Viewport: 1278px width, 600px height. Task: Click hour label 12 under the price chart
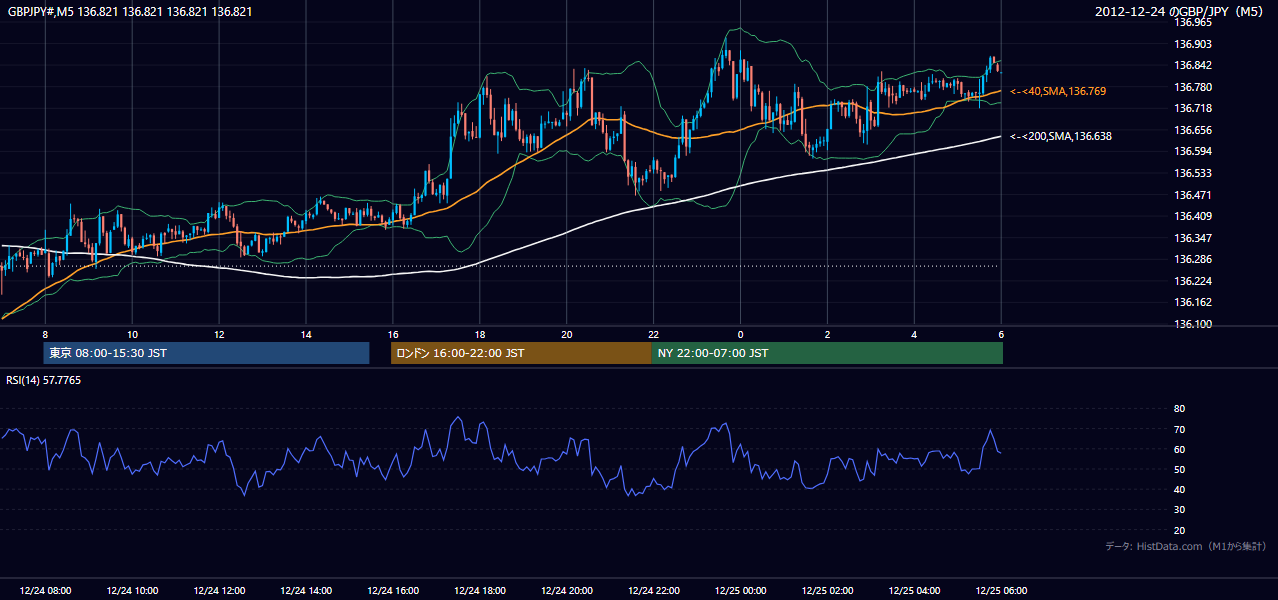point(219,334)
